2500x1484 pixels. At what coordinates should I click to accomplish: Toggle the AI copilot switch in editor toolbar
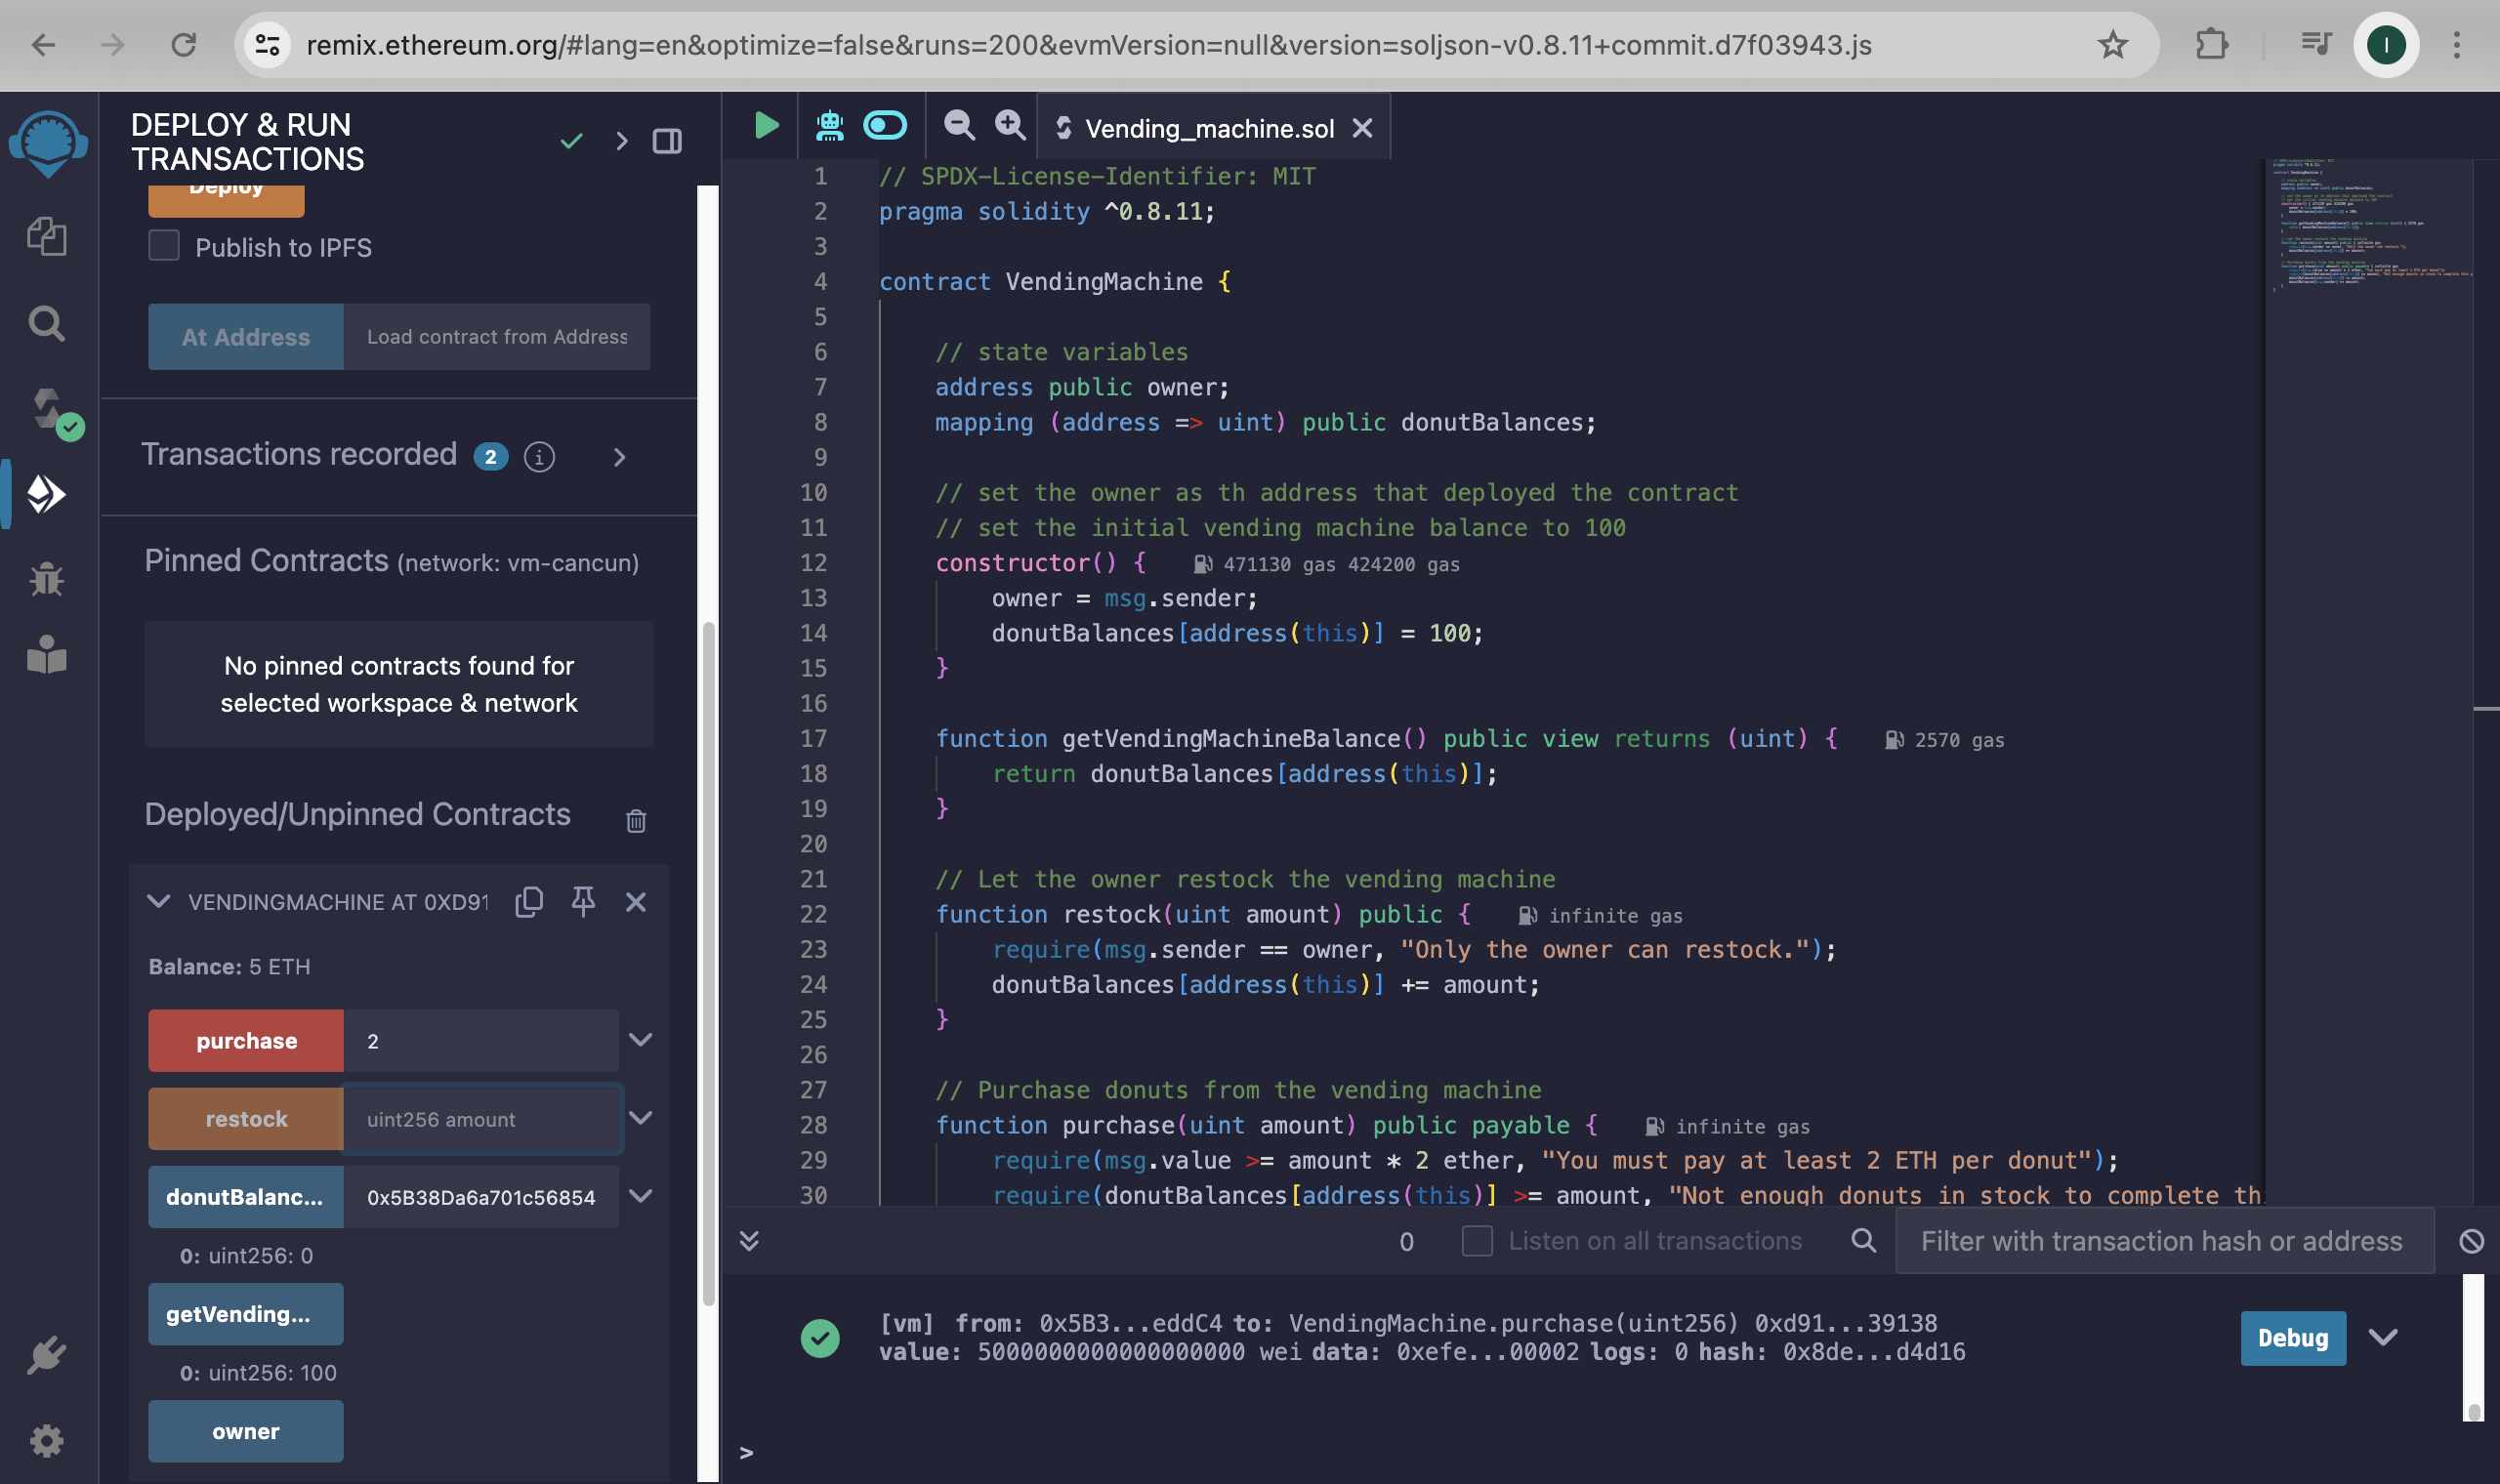[884, 125]
